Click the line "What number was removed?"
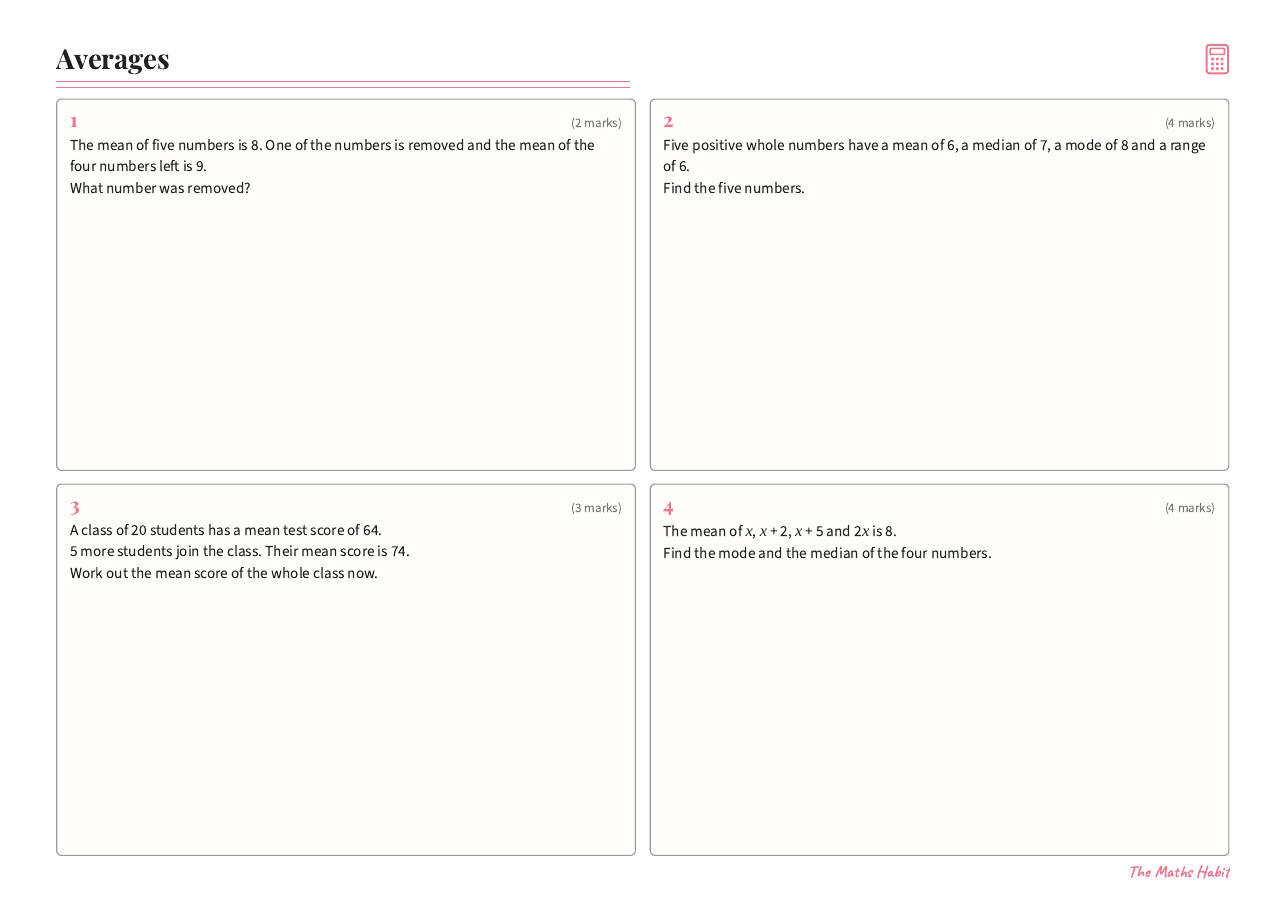The height and width of the screenshot is (909, 1287). (160, 188)
